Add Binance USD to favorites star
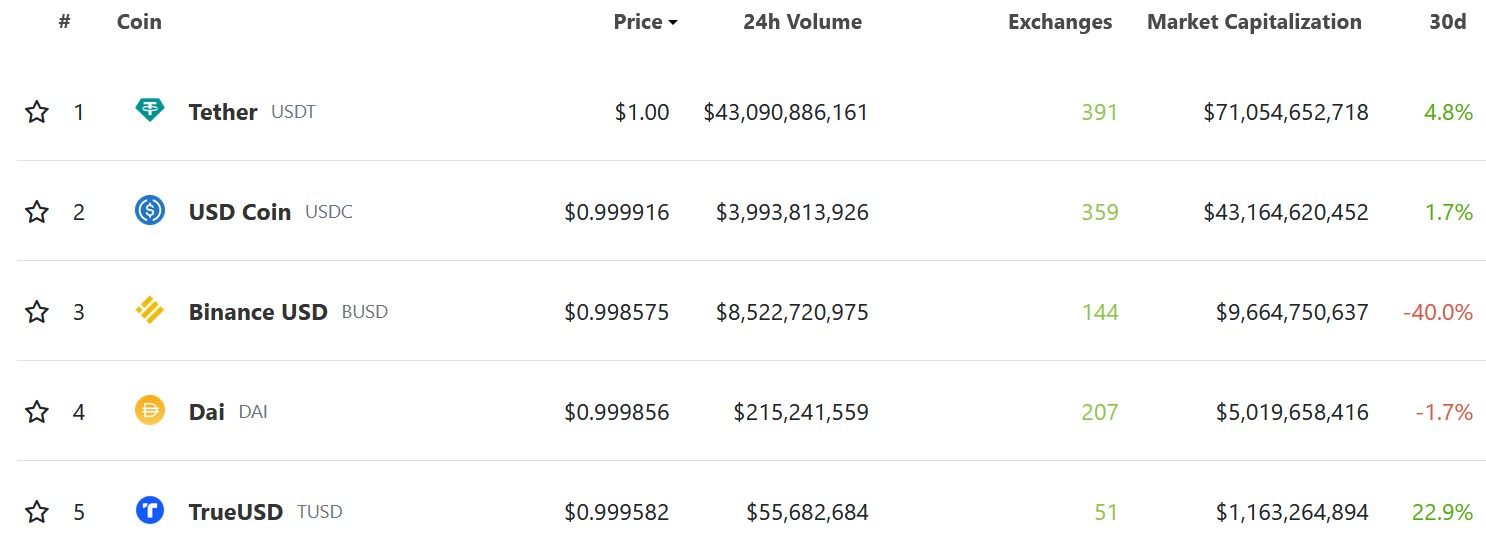Image resolution: width=1486 pixels, height=546 pixels. pyautogui.click(x=37, y=311)
